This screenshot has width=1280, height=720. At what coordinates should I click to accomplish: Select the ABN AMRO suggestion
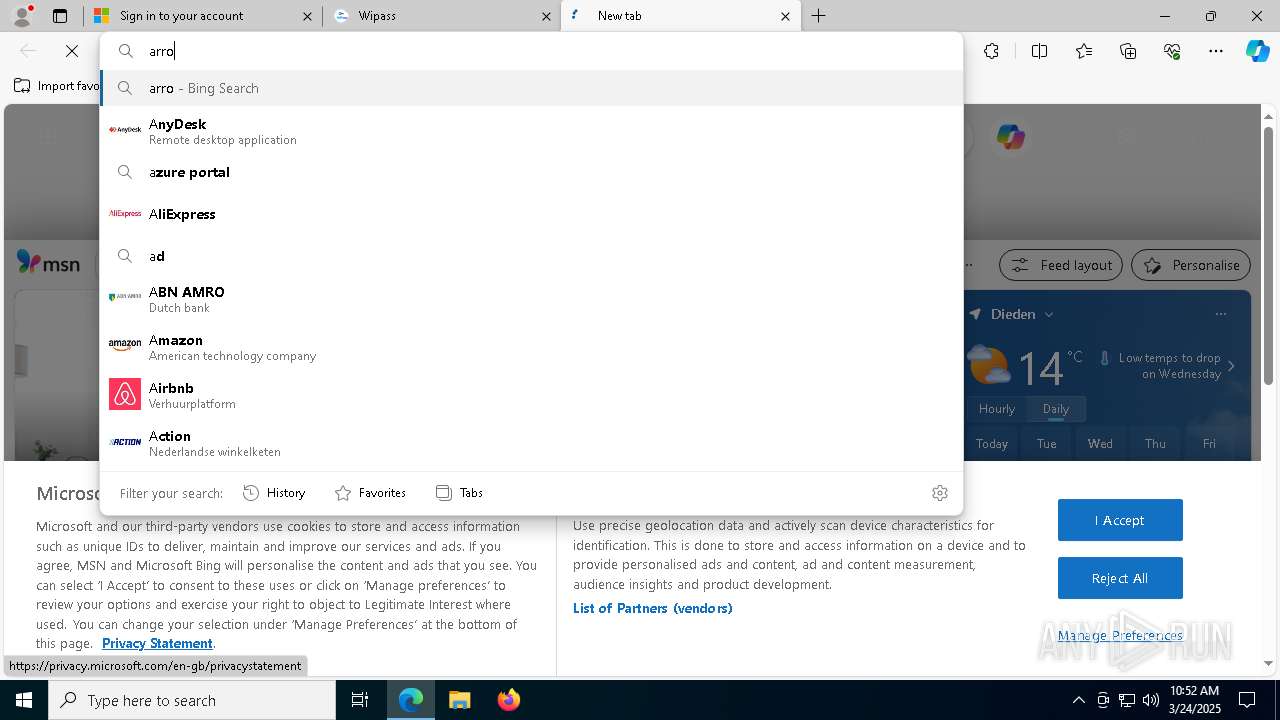(x=532, y=299)
